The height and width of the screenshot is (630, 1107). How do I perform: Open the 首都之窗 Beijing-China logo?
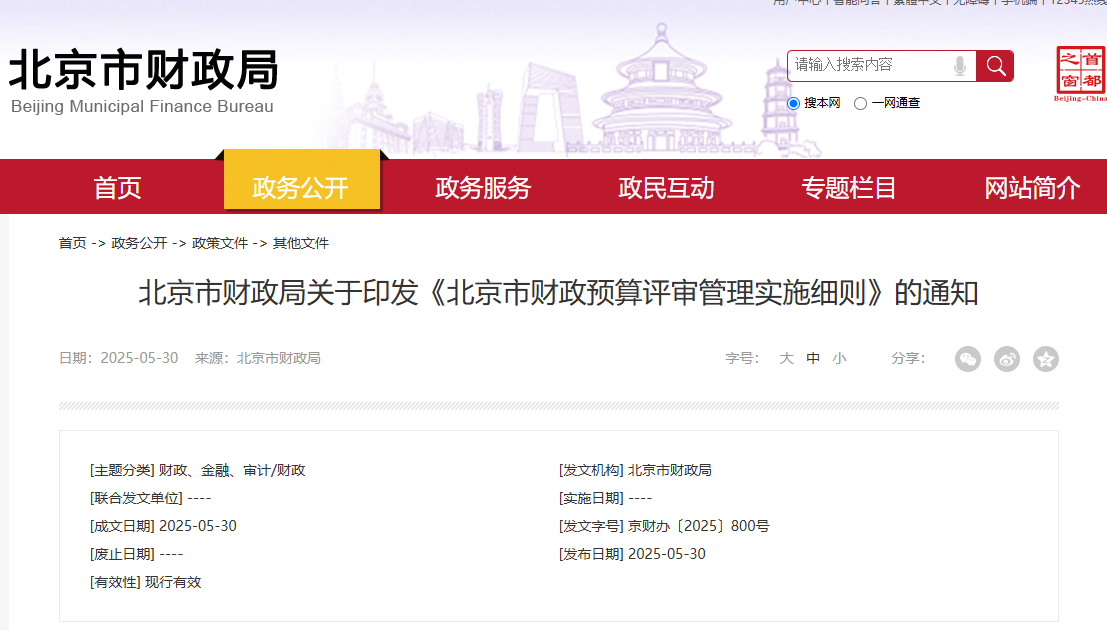[x=1080, y=74]
